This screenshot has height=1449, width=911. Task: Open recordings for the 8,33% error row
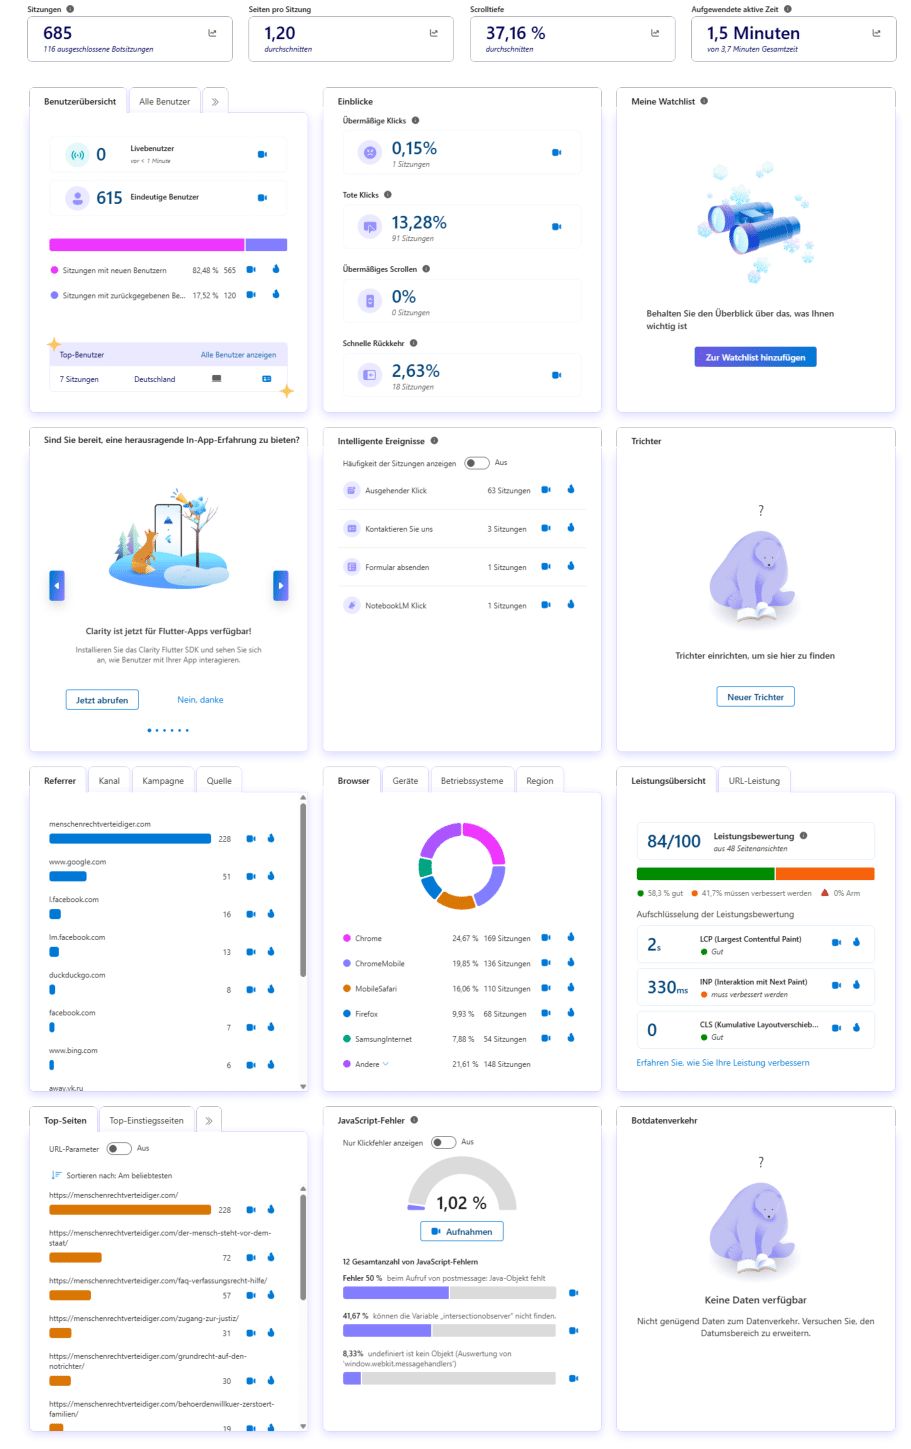point(574,1378)
